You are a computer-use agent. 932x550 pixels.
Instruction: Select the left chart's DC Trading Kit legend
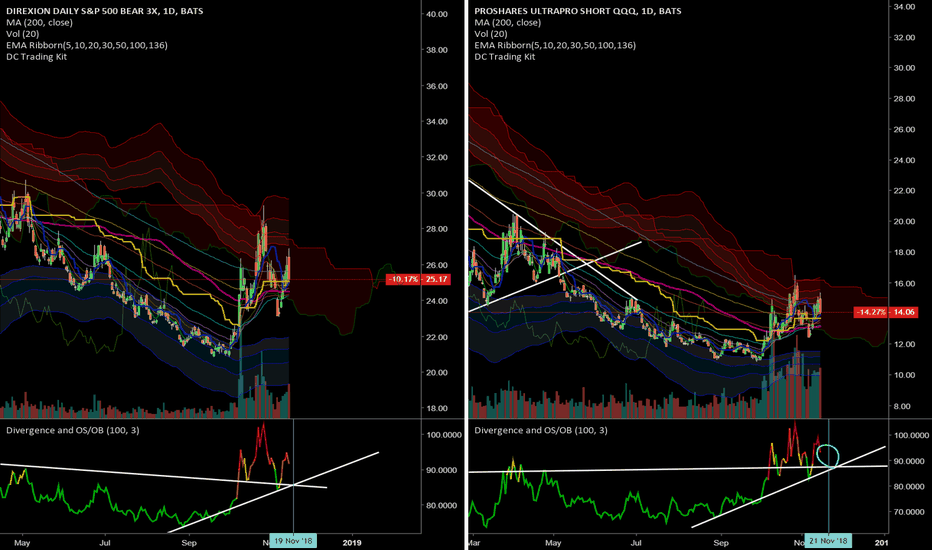36,56
